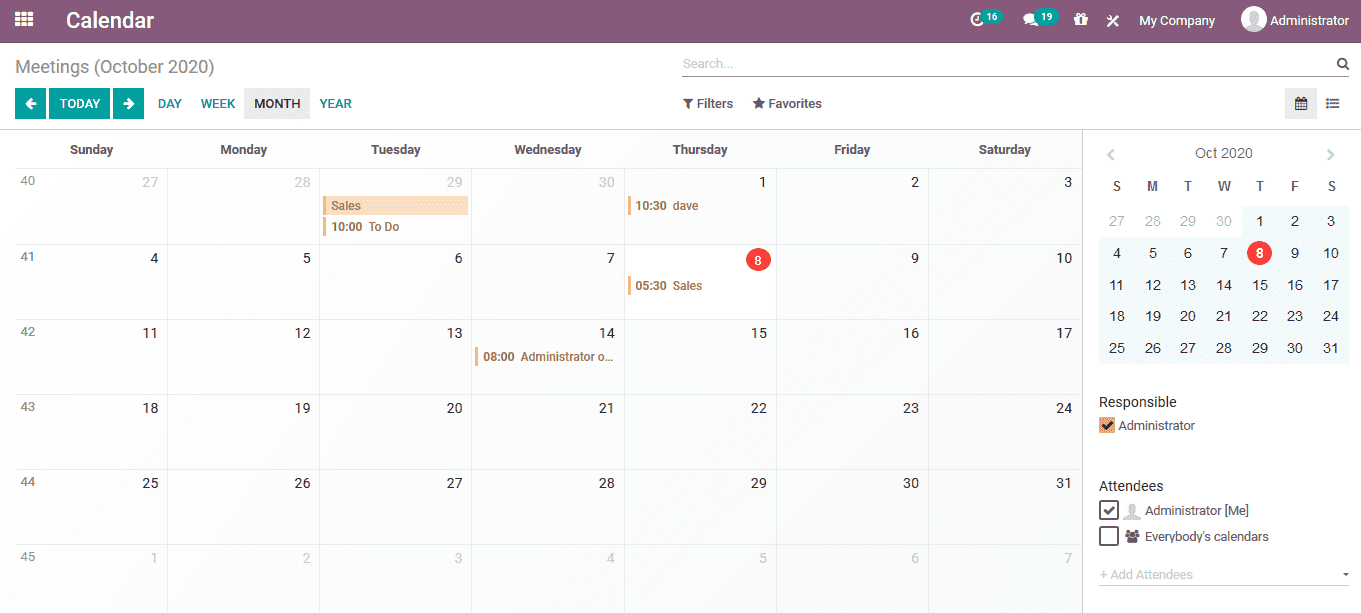
Task: Open the Favorites dropdown
Action: coord(787,104)
